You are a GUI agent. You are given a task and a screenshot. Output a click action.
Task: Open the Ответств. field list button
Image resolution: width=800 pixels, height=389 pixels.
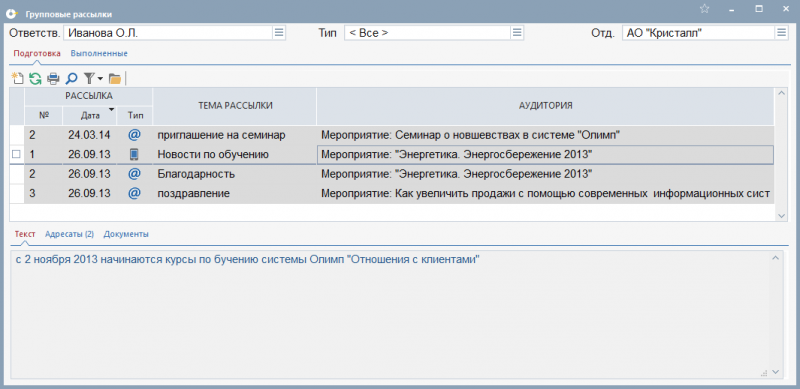point(279,33)
